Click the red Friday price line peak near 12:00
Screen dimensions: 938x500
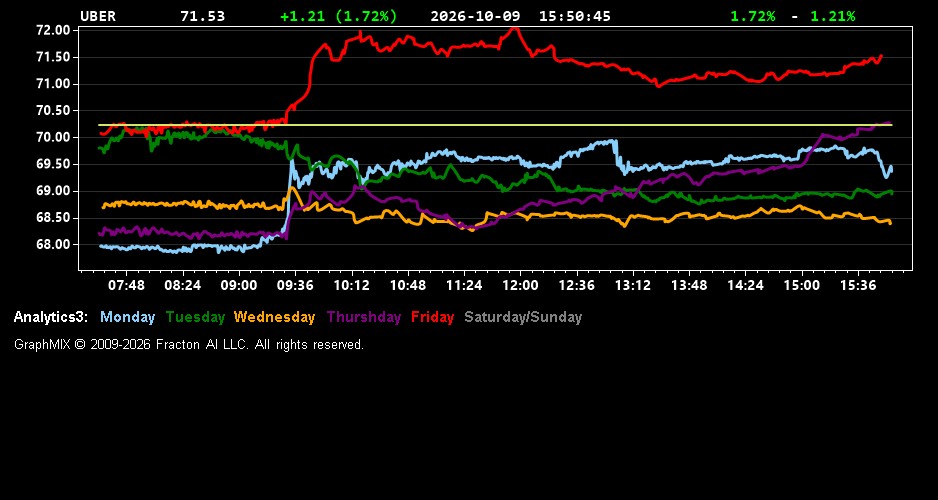pos(514,29)
